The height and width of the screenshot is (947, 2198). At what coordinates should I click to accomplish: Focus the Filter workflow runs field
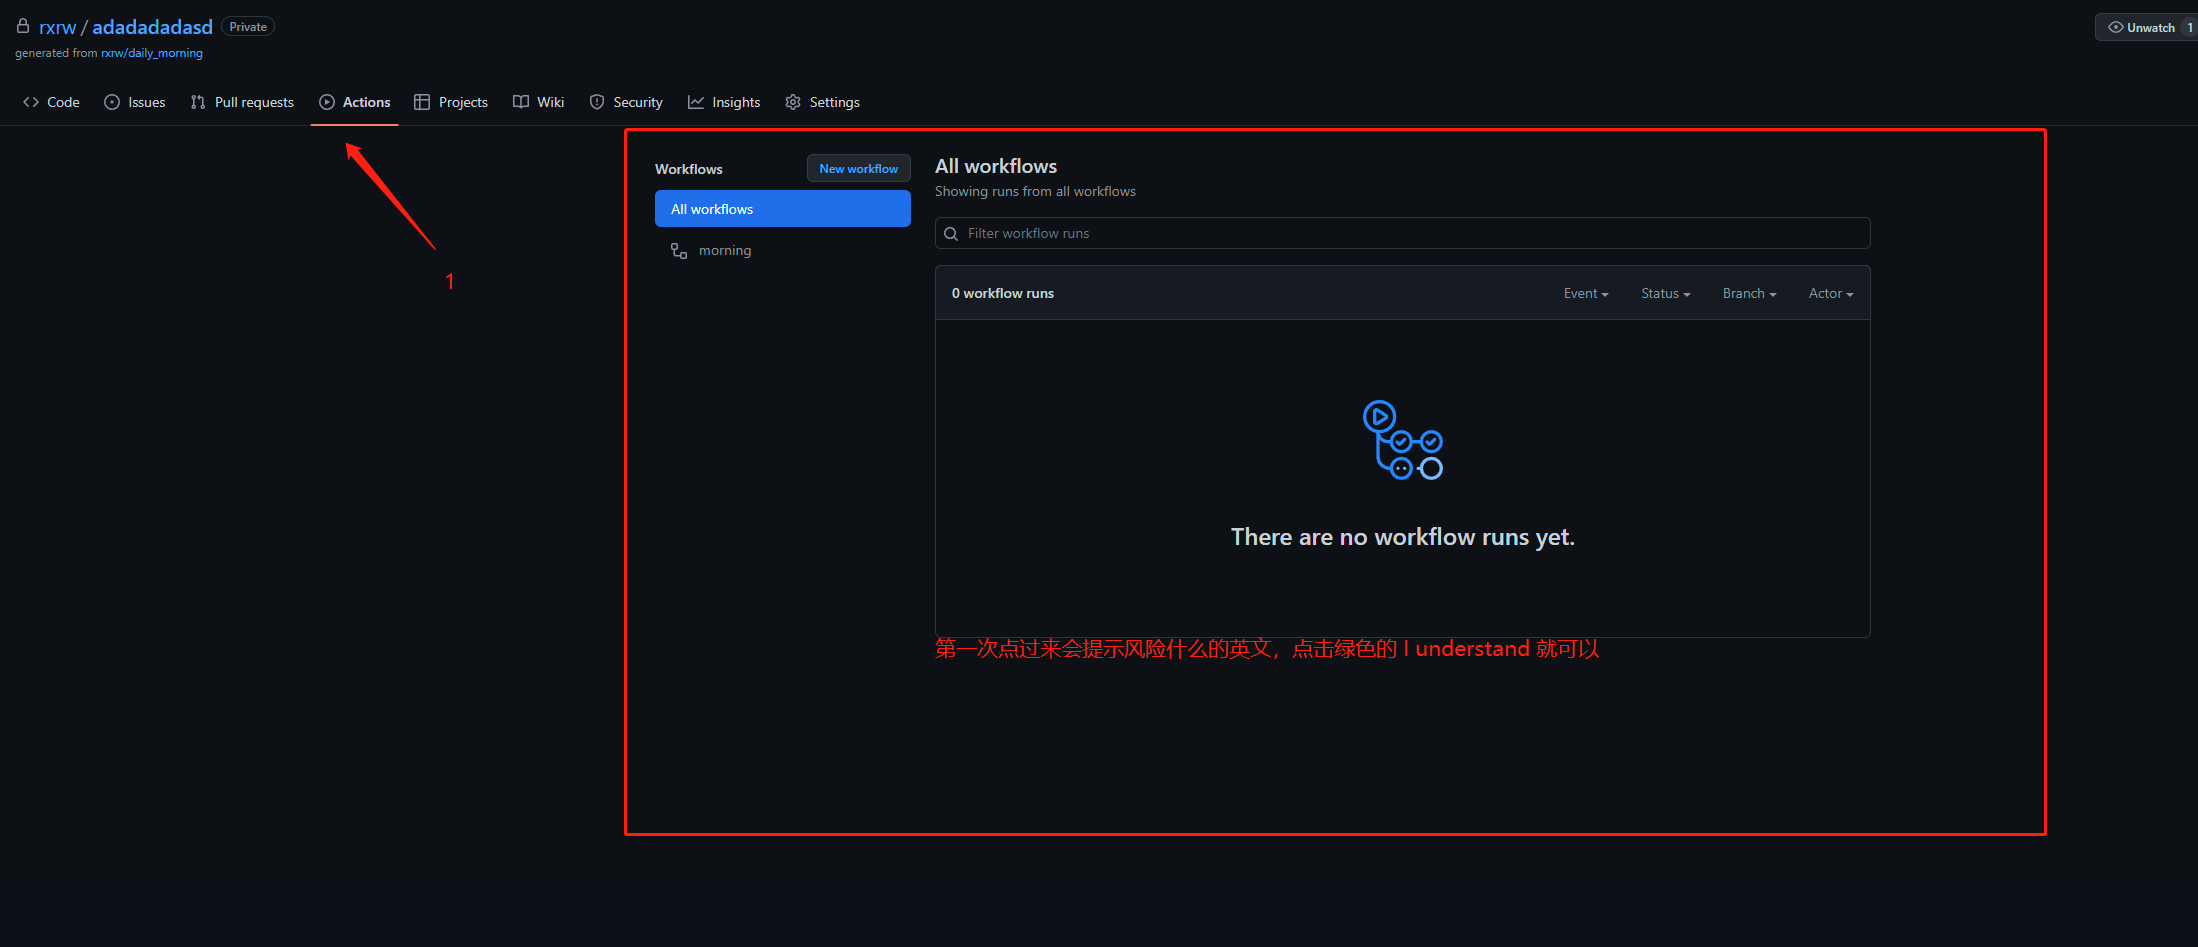tap(1403, 233)
